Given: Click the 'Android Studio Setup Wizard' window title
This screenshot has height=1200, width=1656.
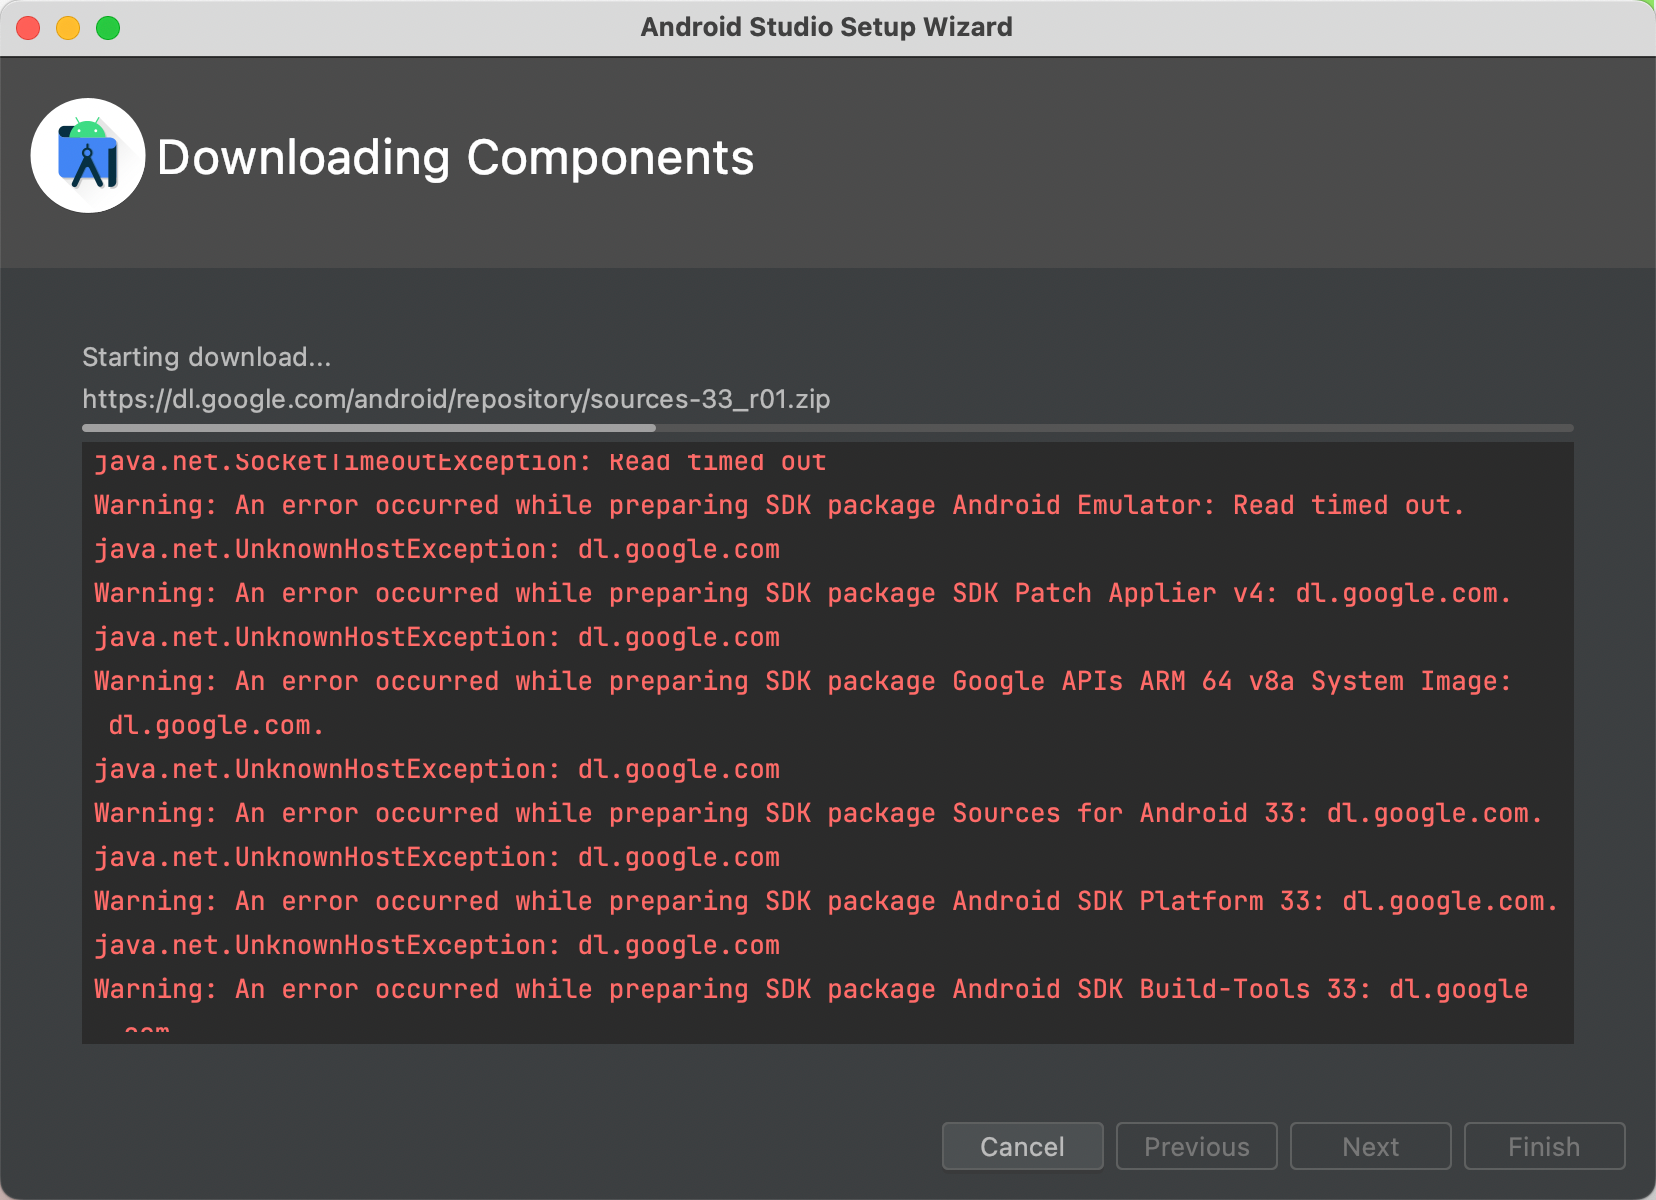Looking at the screenshot, I should [x=827, y=27].
